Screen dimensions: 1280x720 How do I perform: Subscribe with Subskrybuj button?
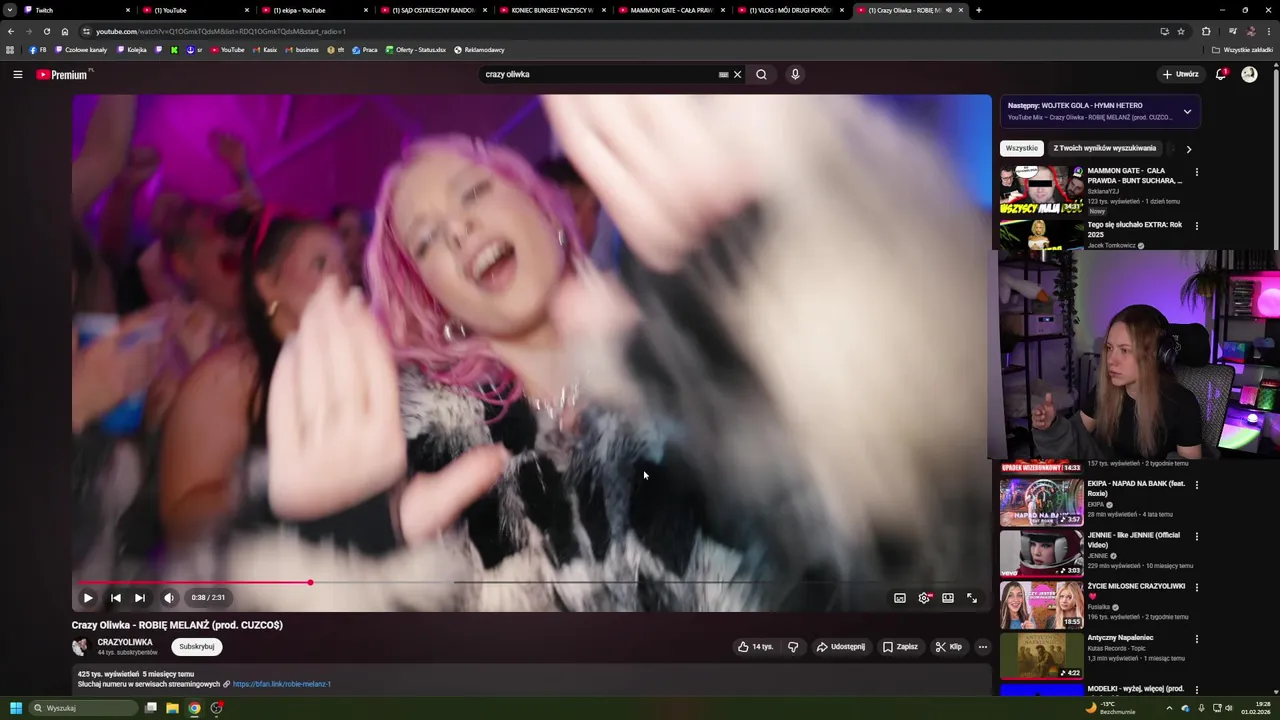coord(197,647)
